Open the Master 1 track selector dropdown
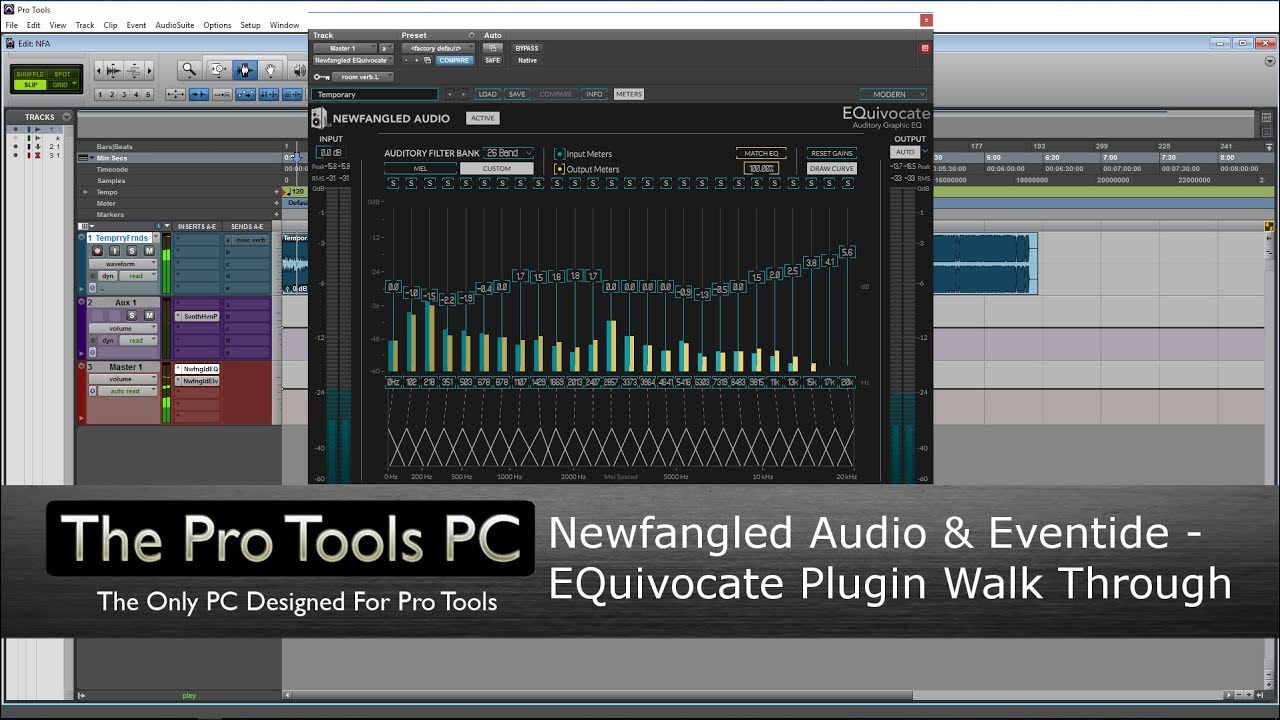Image resolution: width=1280 pixels, height=720 pixels. click(344, 48)
